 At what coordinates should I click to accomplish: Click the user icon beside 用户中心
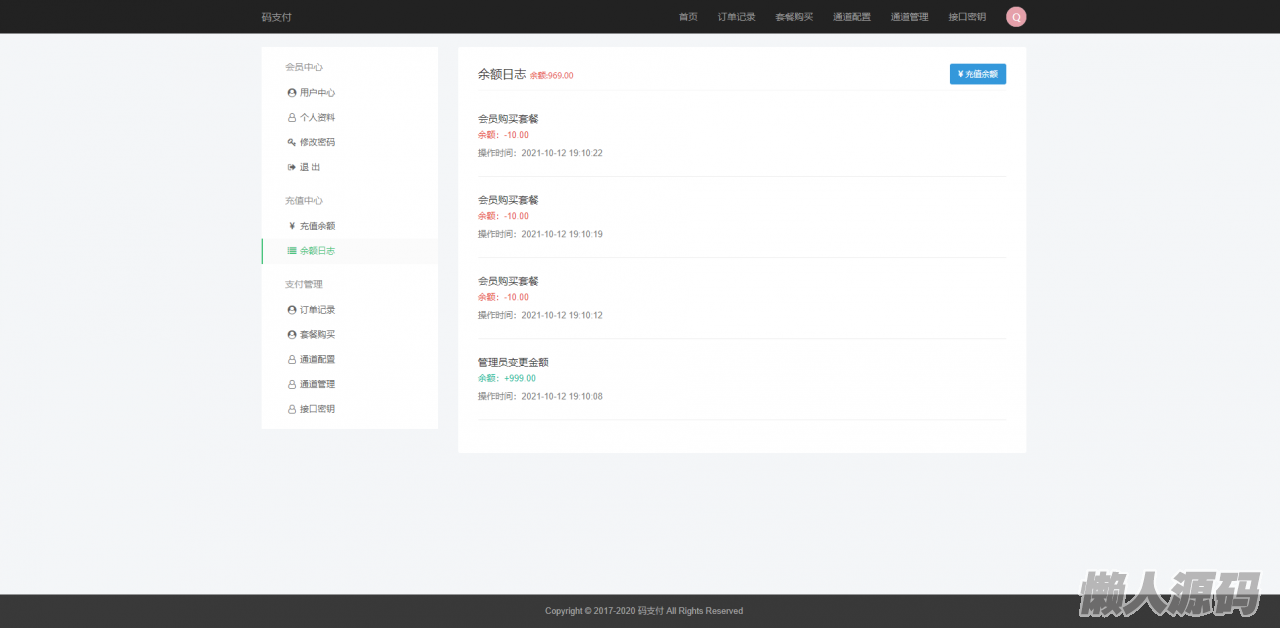[292, 93]
